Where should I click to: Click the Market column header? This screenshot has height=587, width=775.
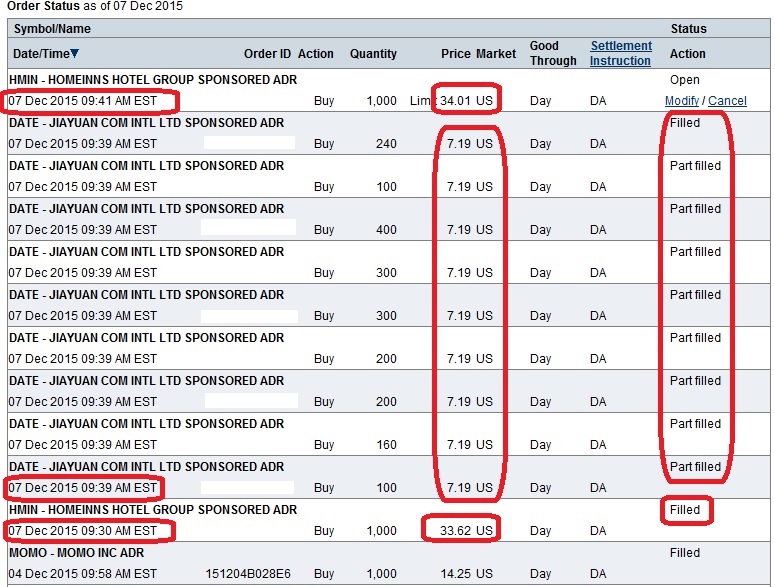pos(496,53)
